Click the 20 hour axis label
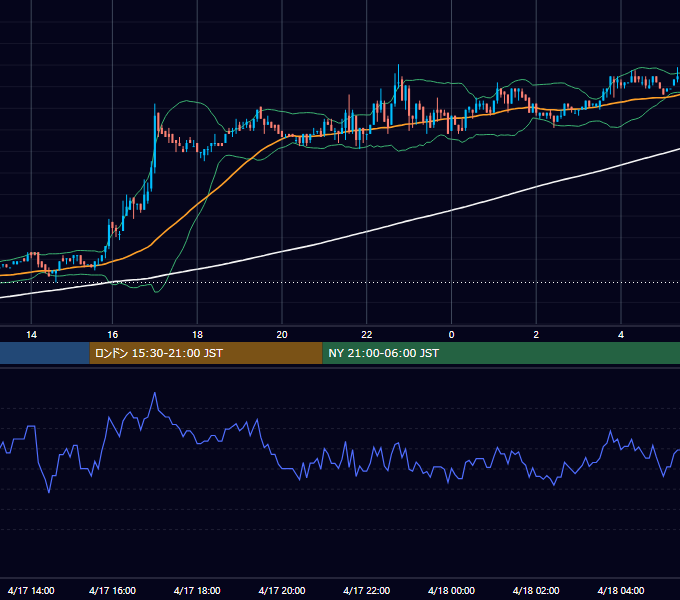 [282, 335]
